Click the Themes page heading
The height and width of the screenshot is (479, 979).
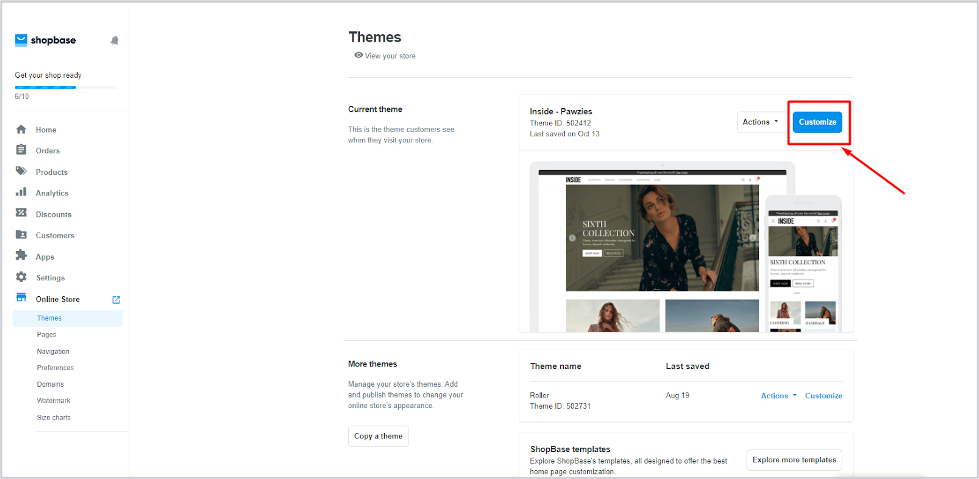375,37
